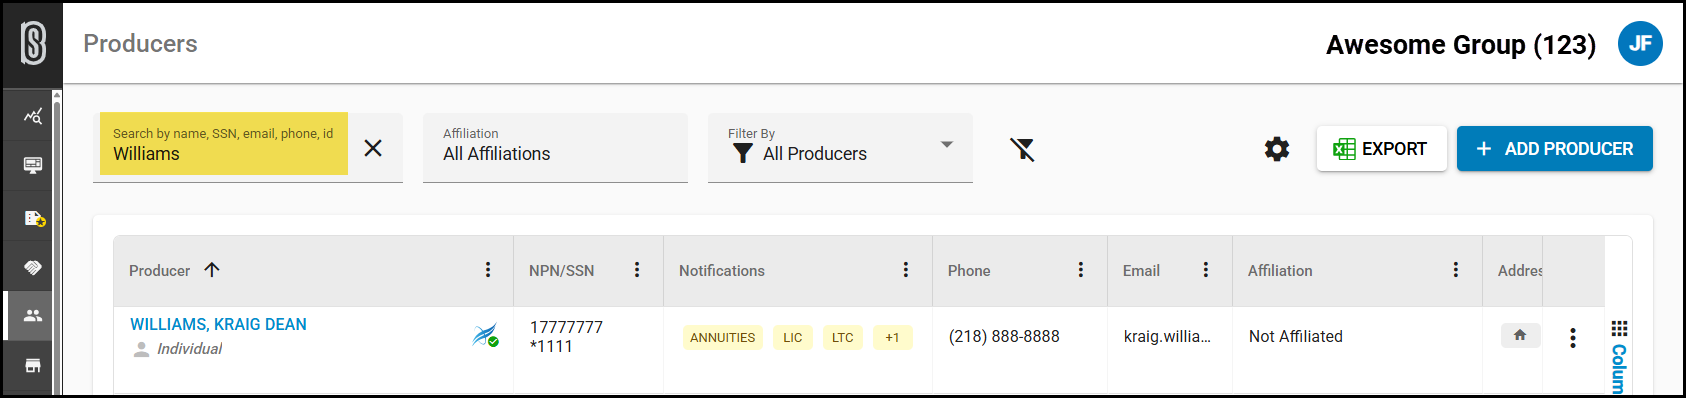This screenshot has height=398, width=1686.
Task: Click the verified status icon for Williams
Action: click(x=486, y=335)
